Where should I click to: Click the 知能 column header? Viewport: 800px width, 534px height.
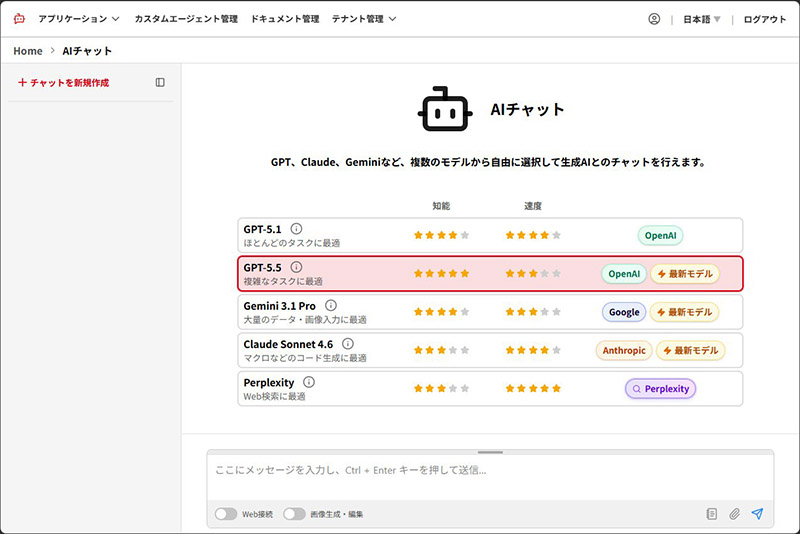point(441,206)
